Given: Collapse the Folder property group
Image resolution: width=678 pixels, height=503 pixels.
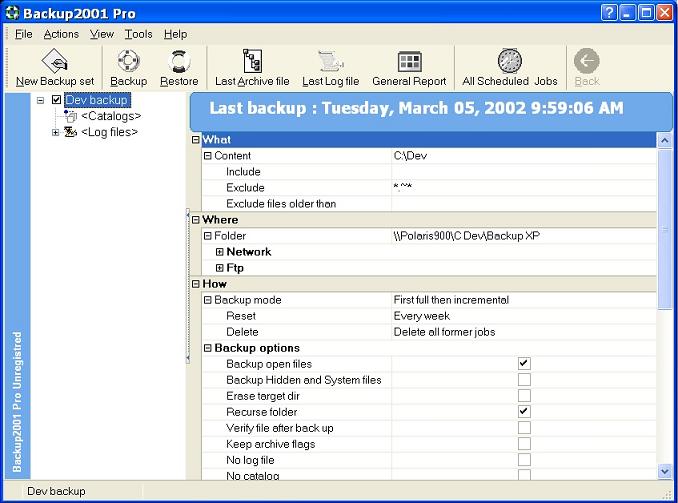Looking at the screenshot, I should (208, 236).
